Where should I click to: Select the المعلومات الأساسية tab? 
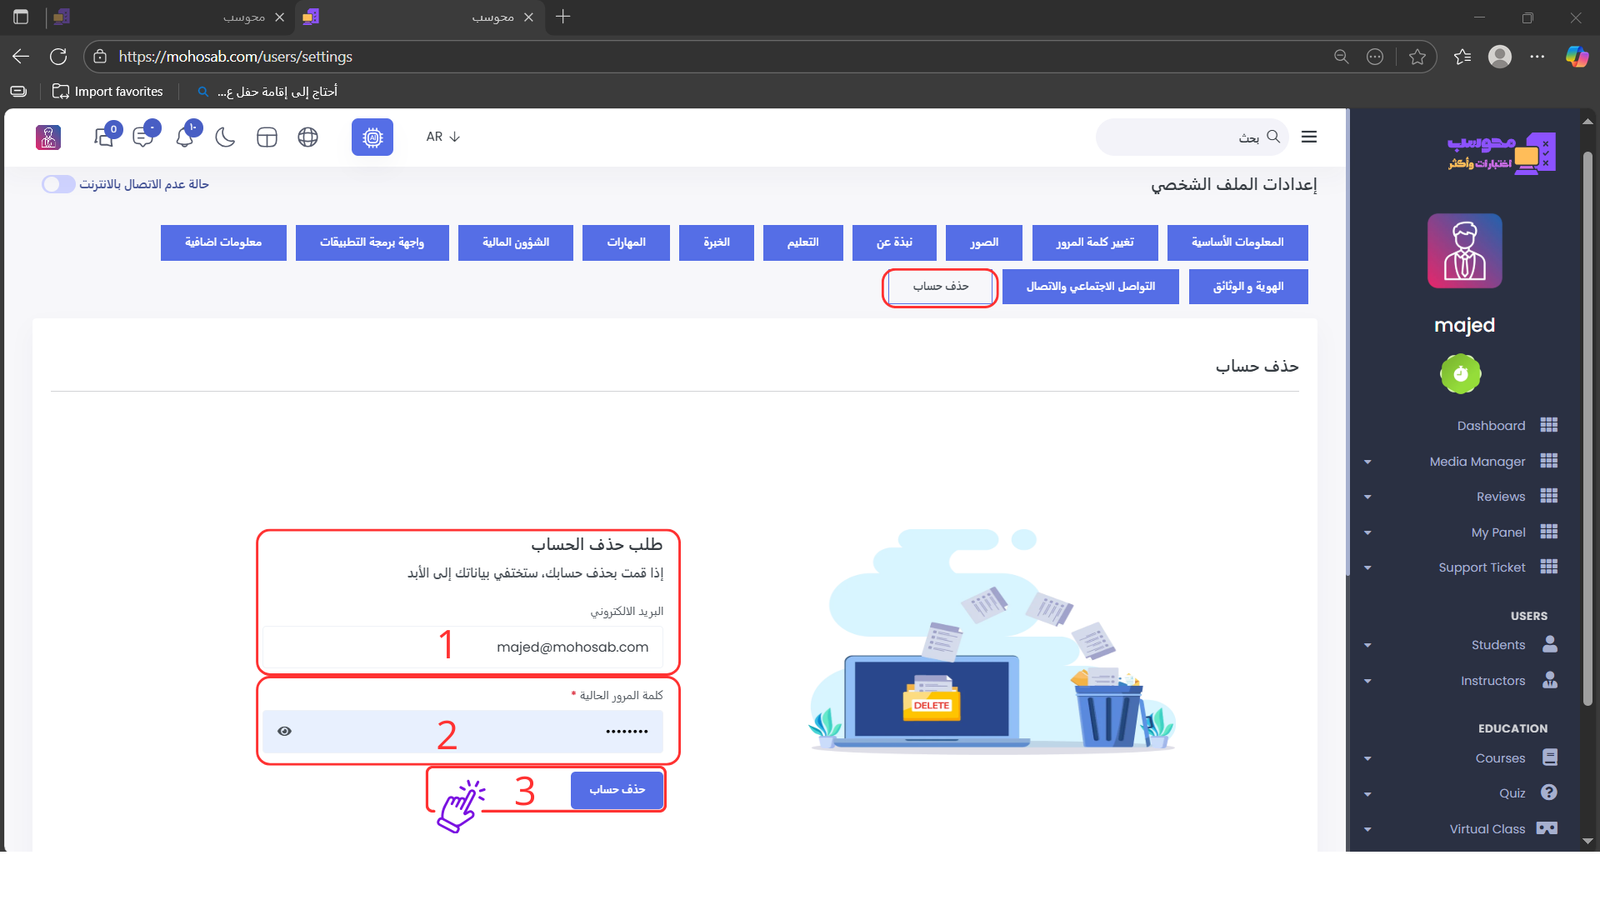[x=1237, y=243]
